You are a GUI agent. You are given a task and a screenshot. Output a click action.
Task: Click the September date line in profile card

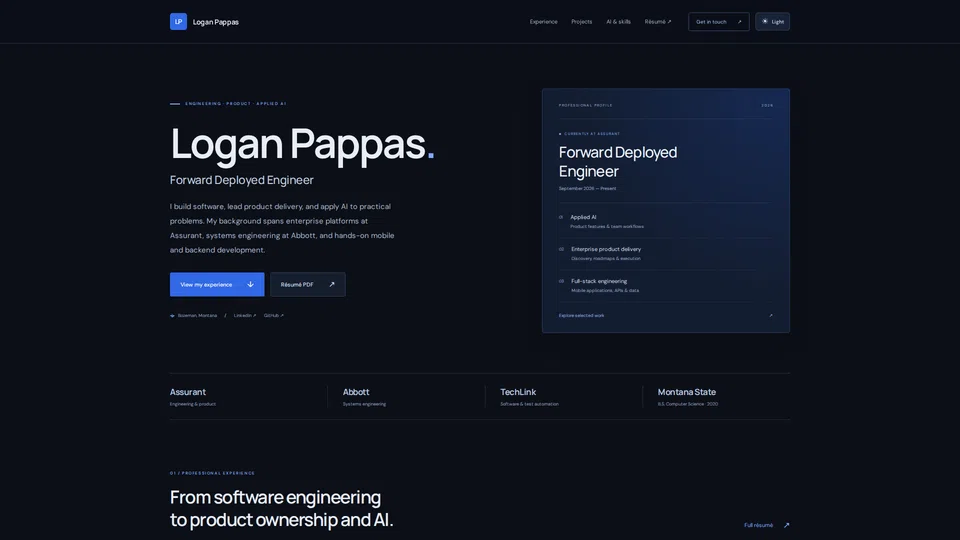pyautogui.click(x=587, y=189)
